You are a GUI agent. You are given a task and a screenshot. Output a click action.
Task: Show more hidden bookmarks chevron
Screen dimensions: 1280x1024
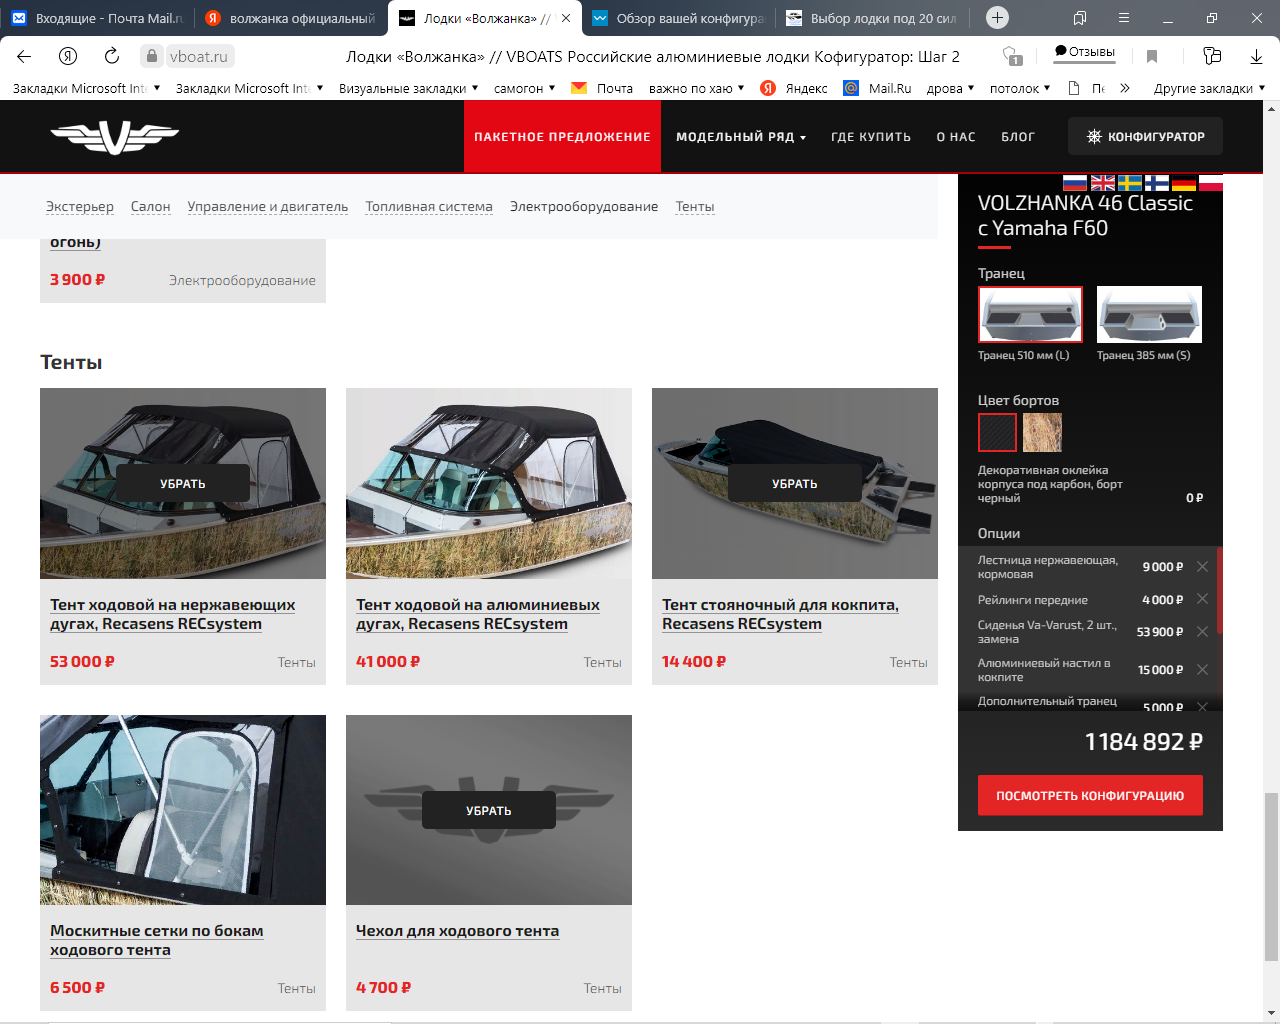pyautogui.click(x=1125, y=88)
